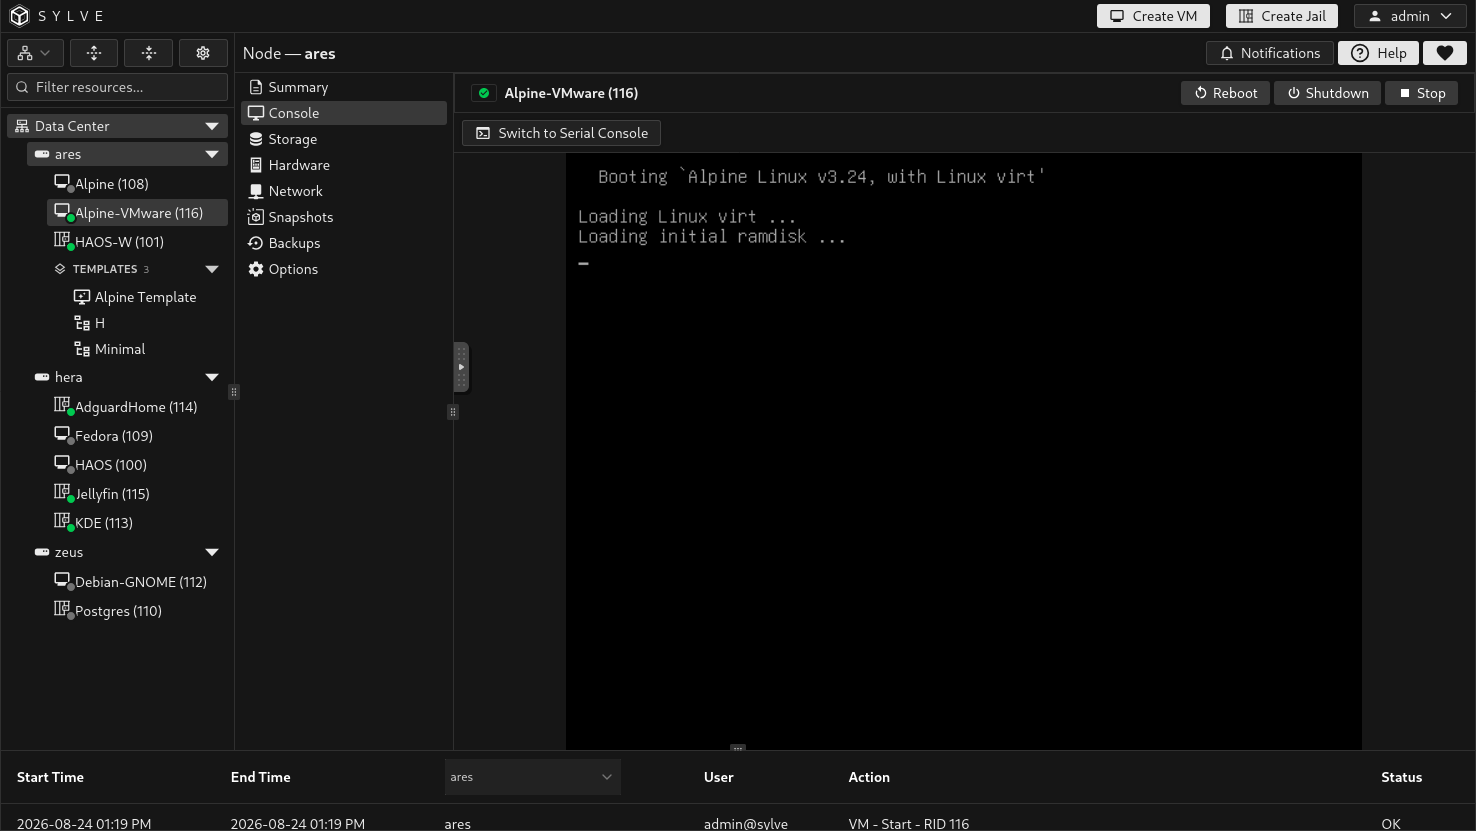Click the User column header
The width and height of the screenshot is (1476, 831).
(x=719, y=777)
